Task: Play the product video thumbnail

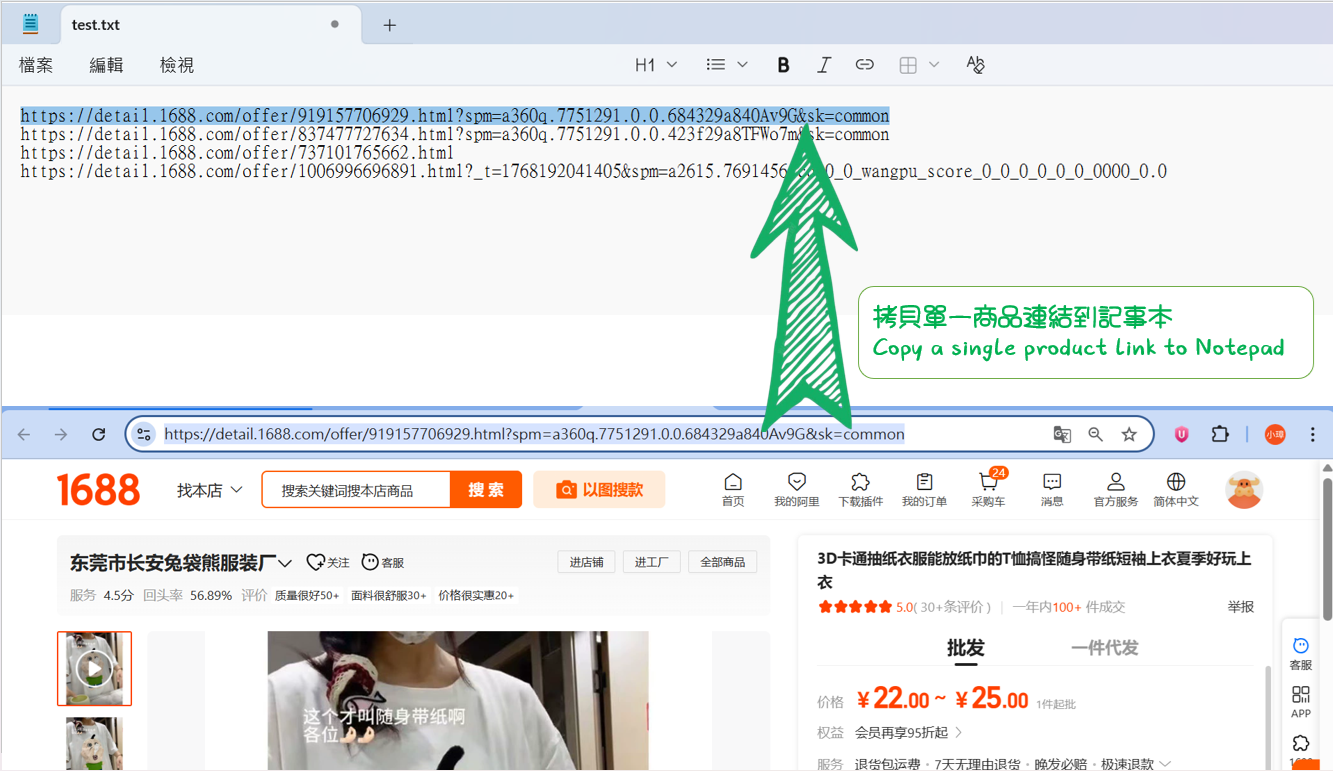Action: [94, 668]
